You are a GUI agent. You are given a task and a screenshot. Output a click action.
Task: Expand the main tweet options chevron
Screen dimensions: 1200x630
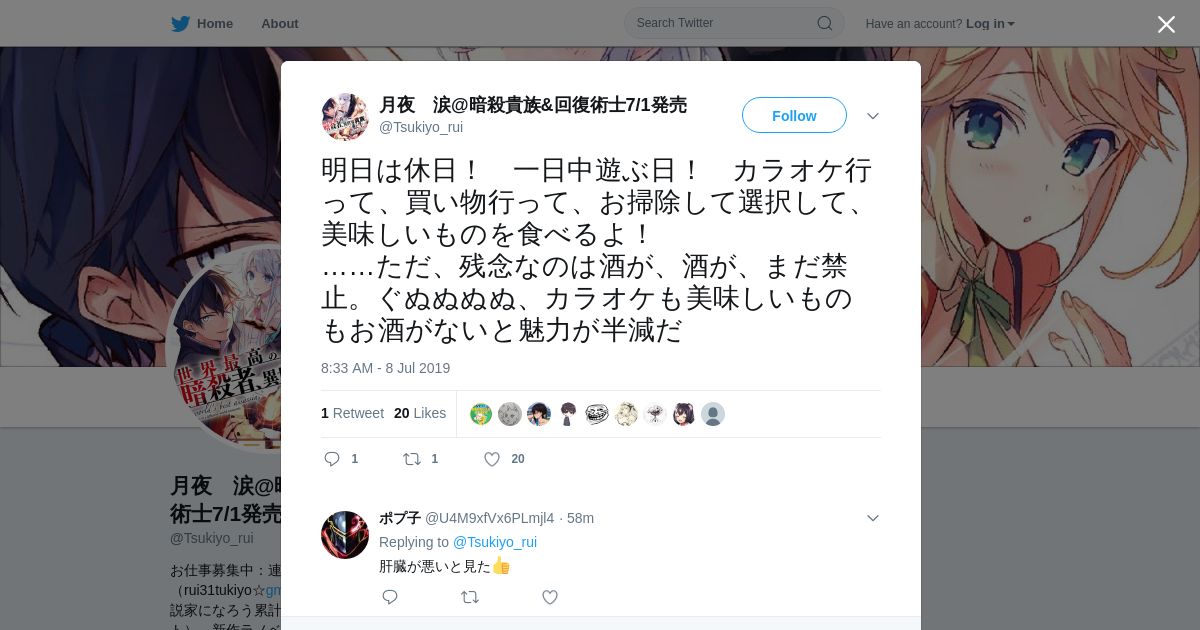(873, 116)
